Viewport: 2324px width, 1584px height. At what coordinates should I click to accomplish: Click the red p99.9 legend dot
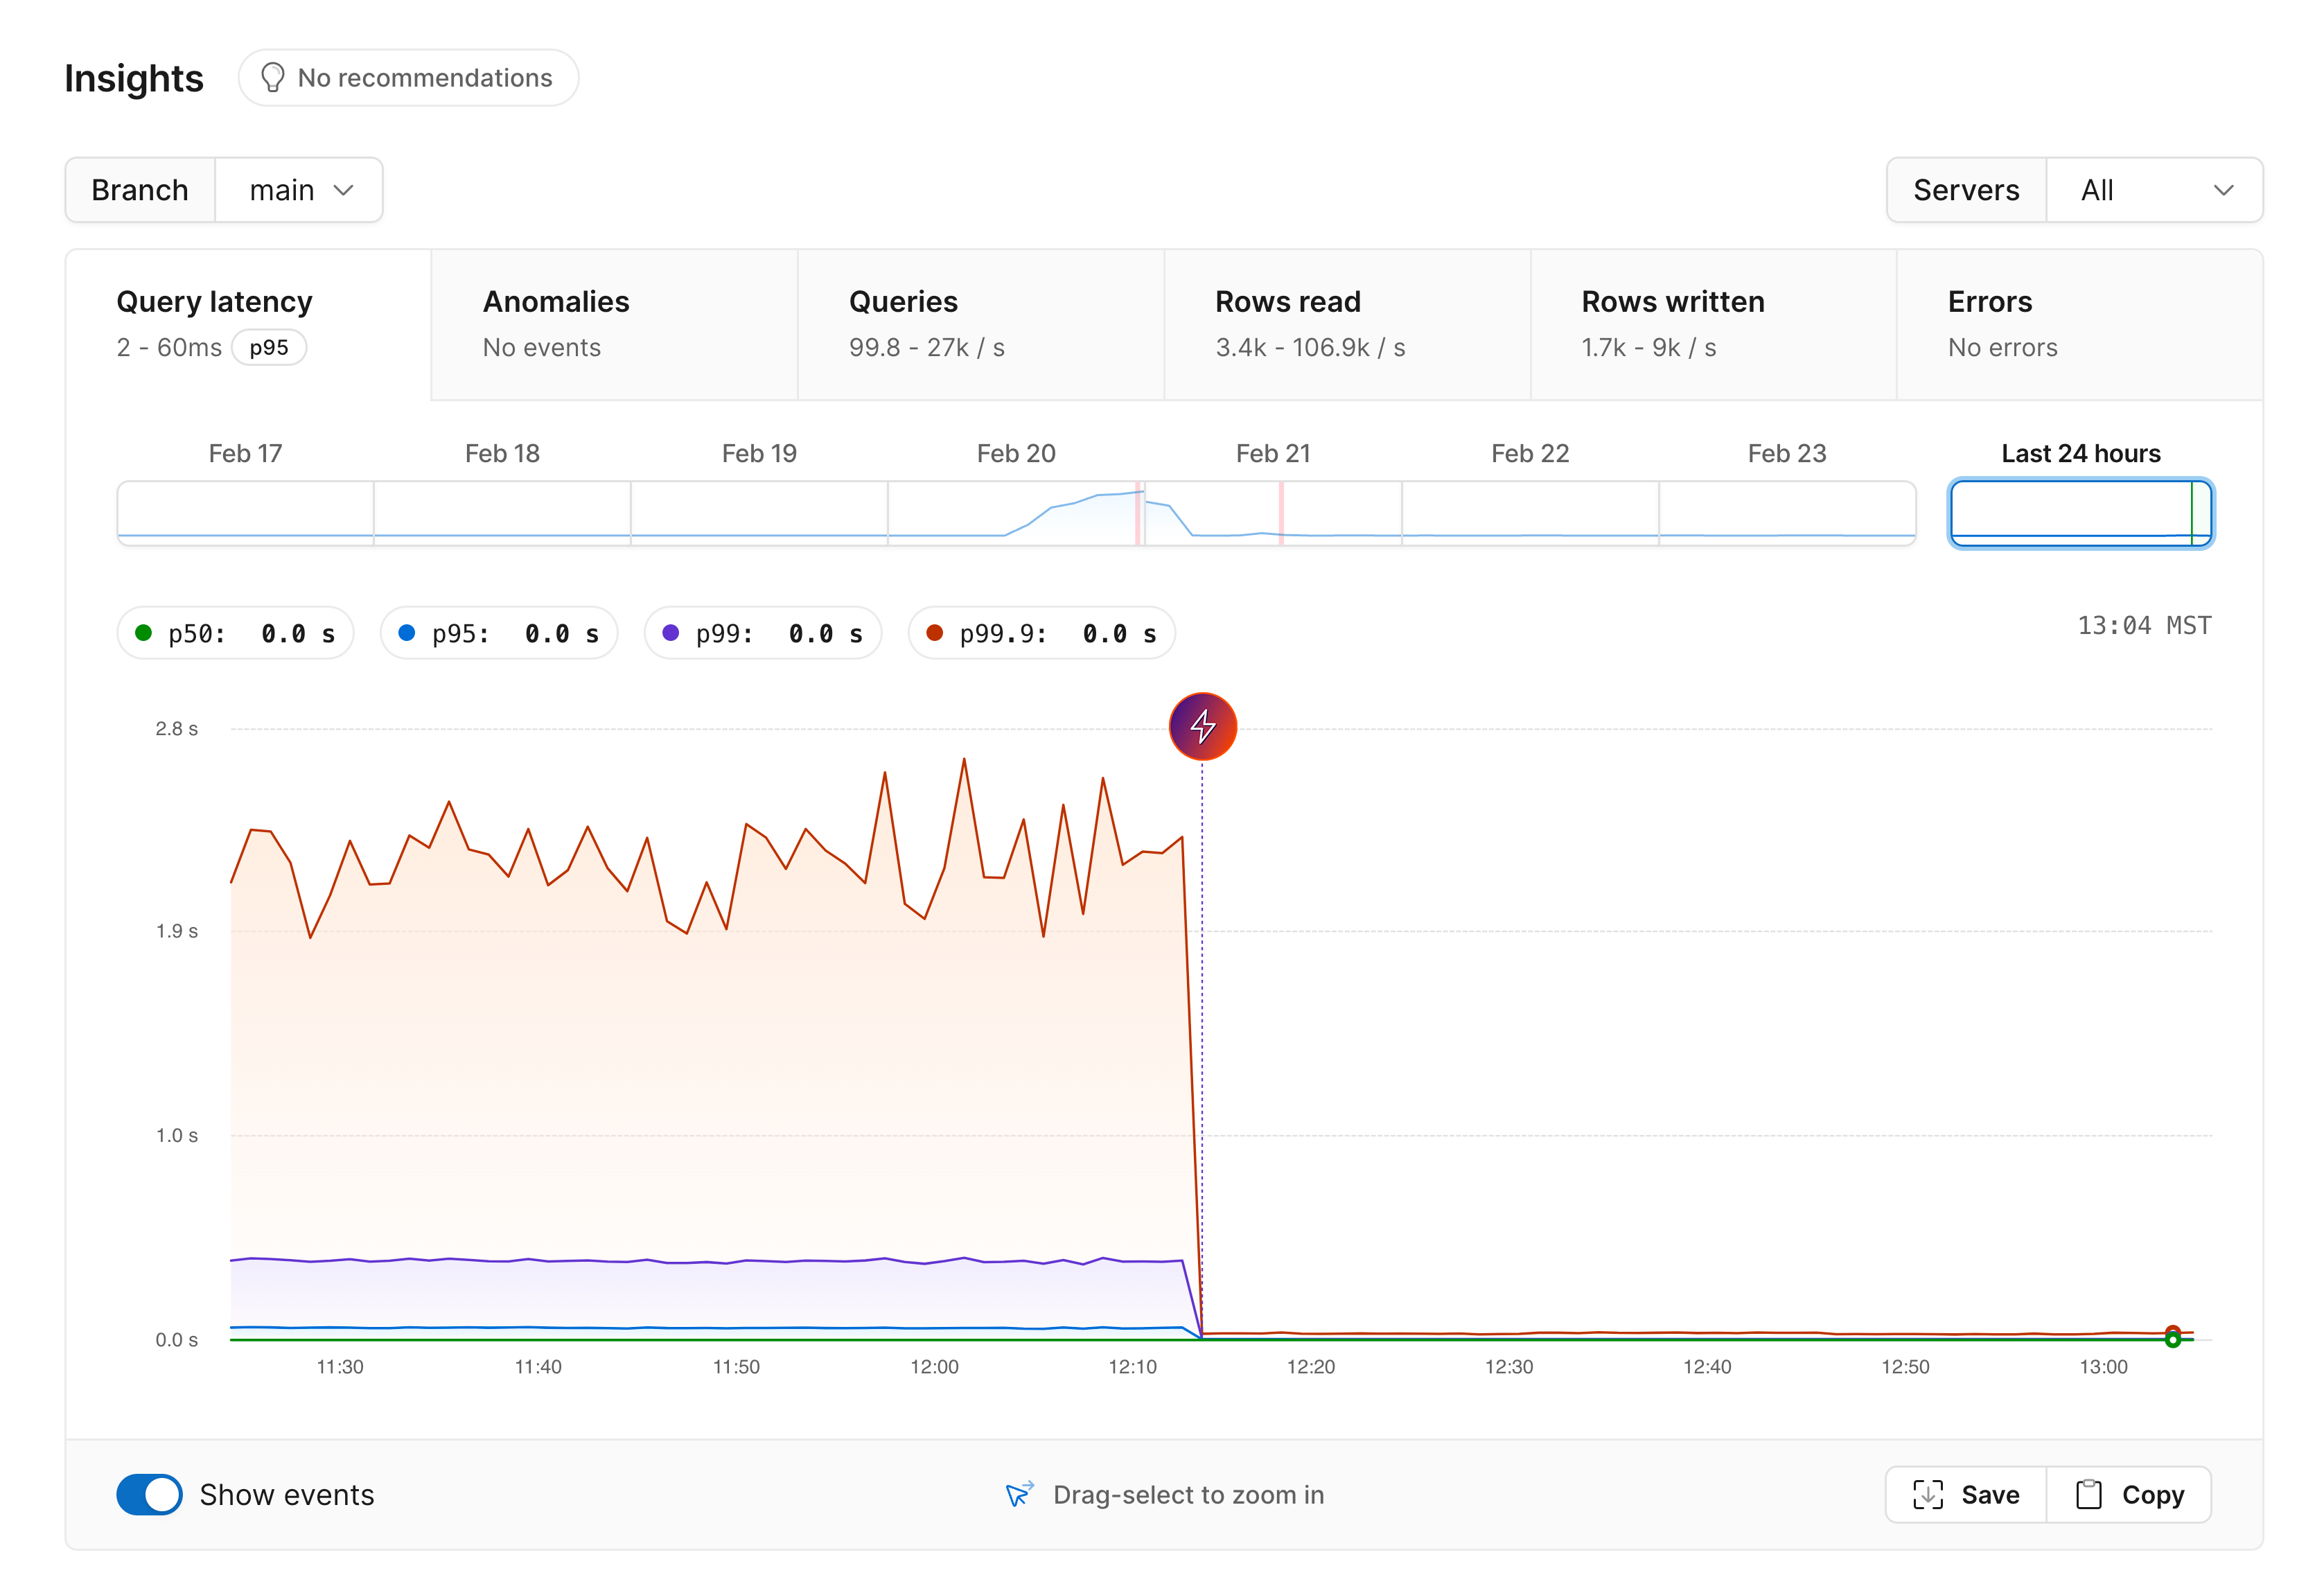tap(936, 632)
